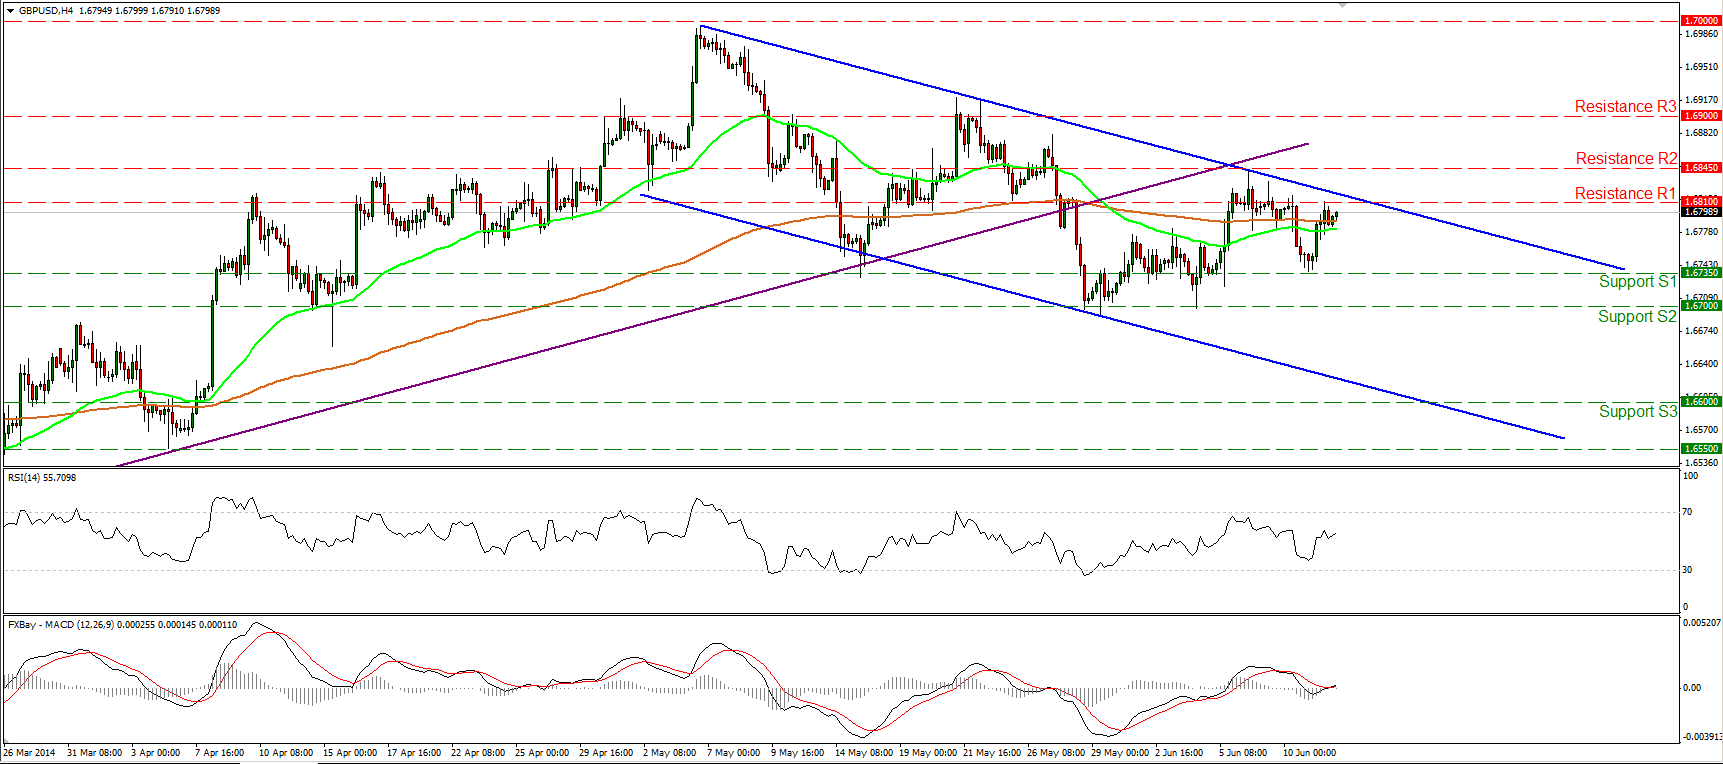Click the triangle icon before GBPUSD,H4 title
This screenshot has height=764, width=1723.
point(10,11)
